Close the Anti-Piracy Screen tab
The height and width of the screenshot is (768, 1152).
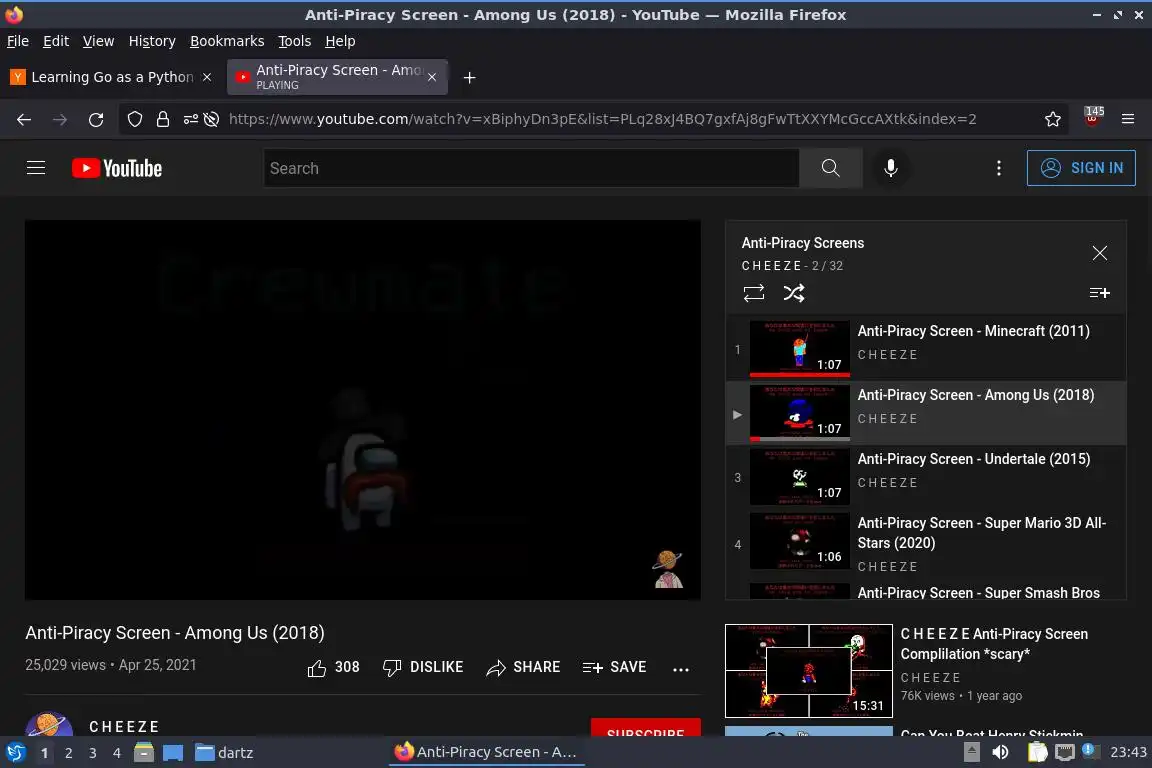tap(432, 77)
